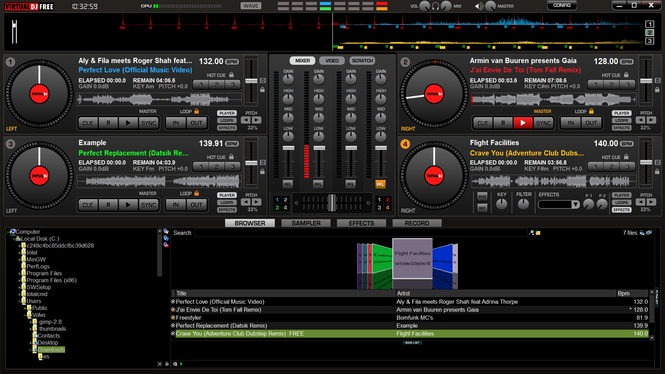
Task: Expand the Public folder in the tree
Action: (x=25, y=308)
